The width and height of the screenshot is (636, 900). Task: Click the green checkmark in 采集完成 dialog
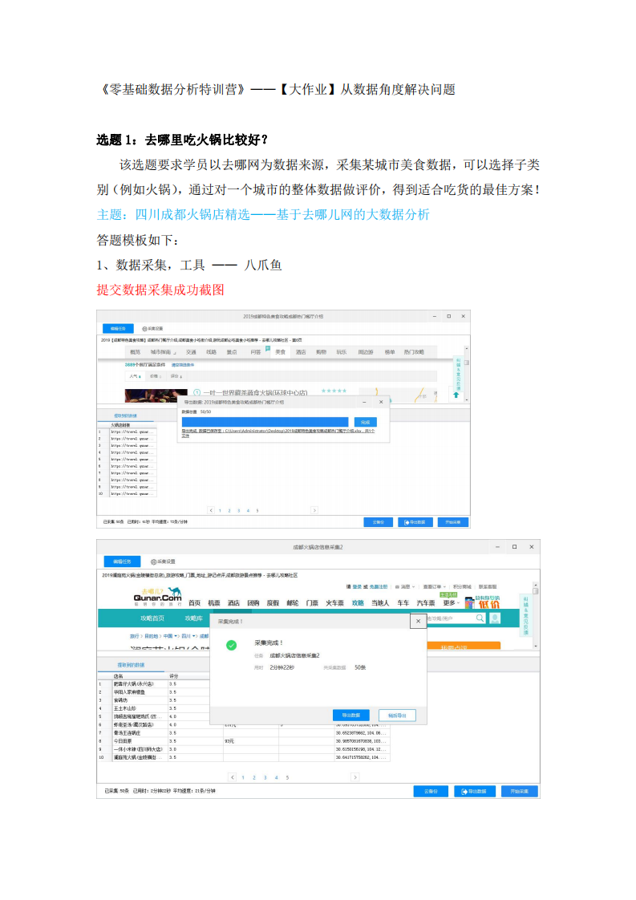tap(231, 645)
